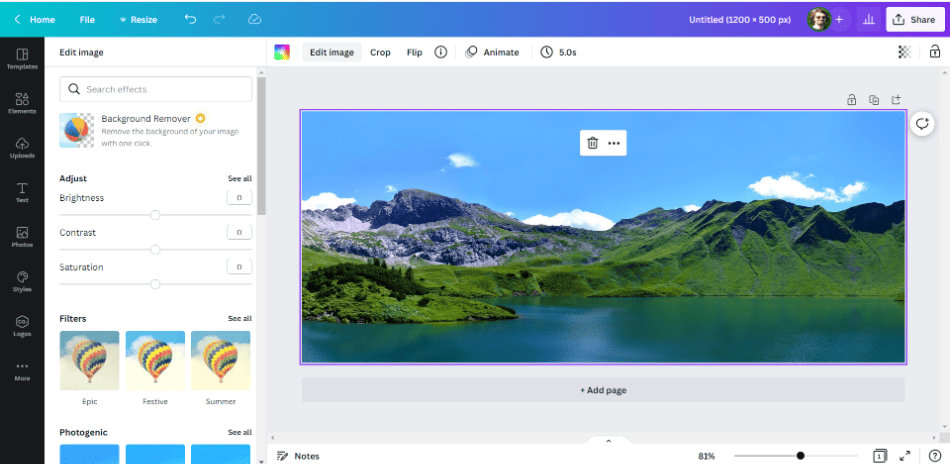The width and height of the screenshot is (950, 464).
Task: Add collaborator with plus icon
Action: tap(839, 19)
